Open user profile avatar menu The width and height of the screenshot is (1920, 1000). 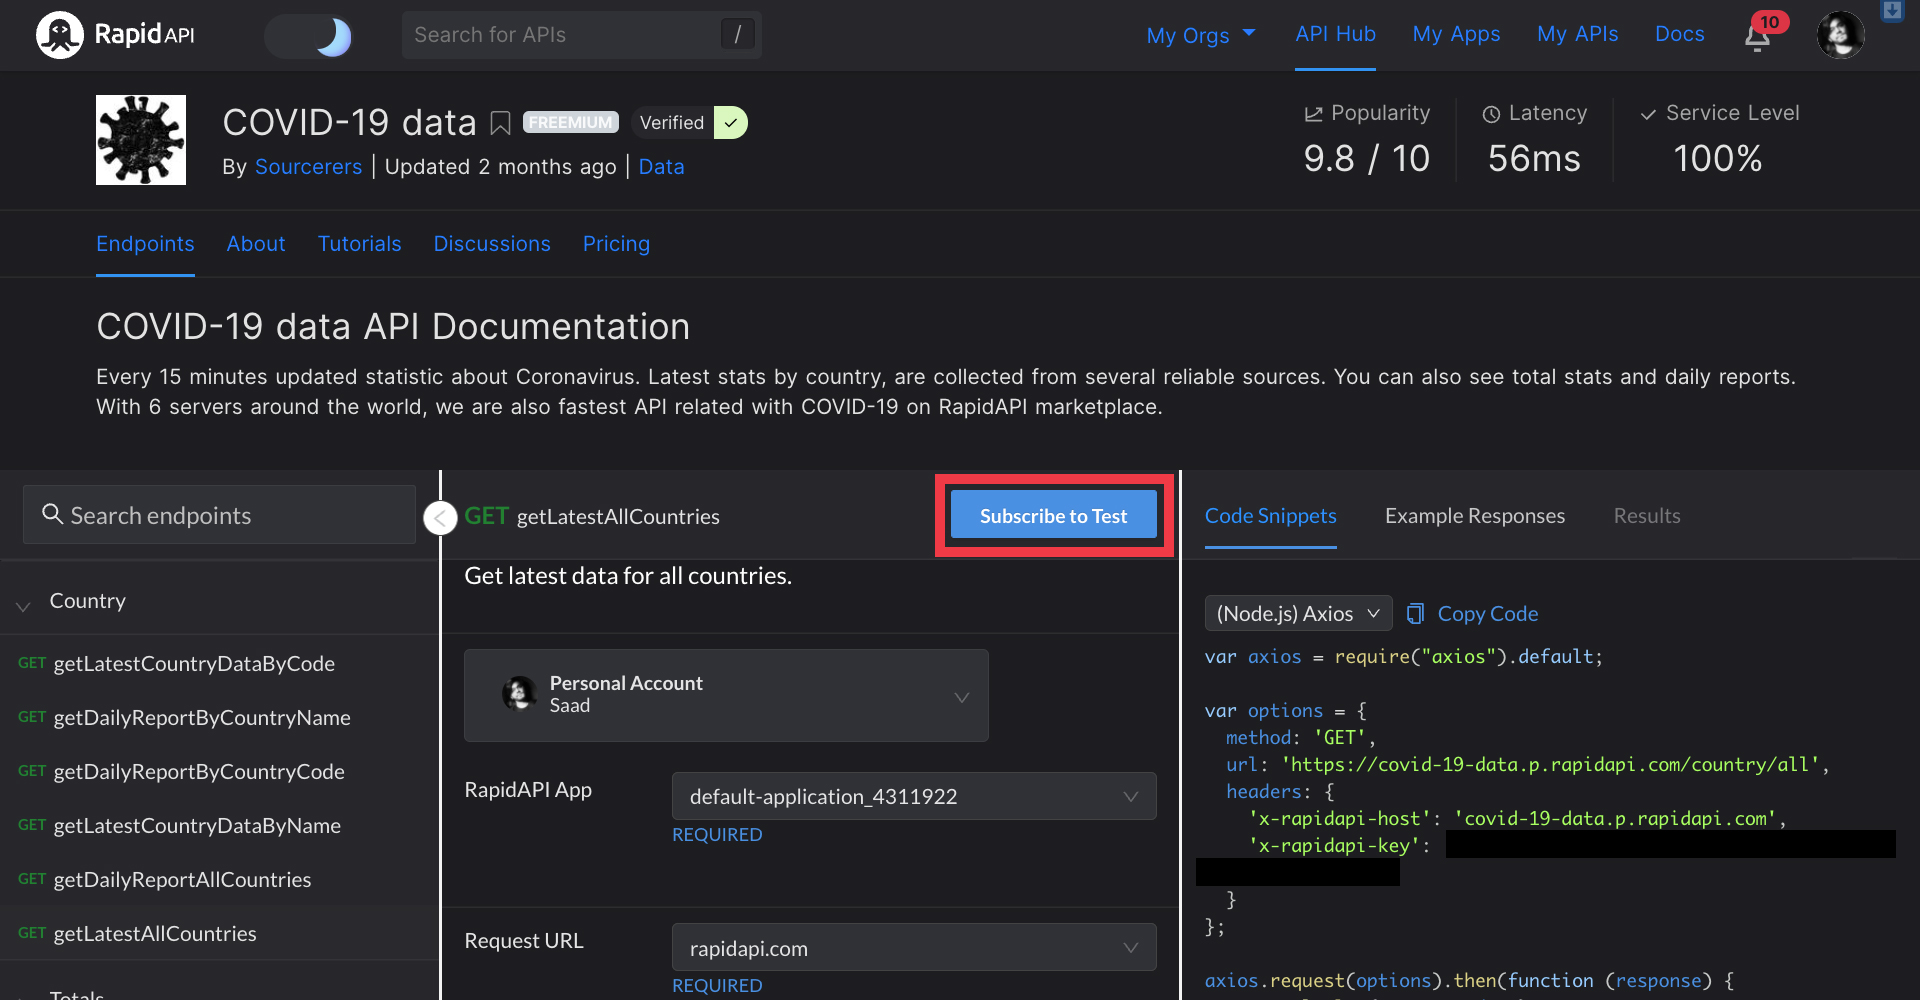pos(1840,35)
